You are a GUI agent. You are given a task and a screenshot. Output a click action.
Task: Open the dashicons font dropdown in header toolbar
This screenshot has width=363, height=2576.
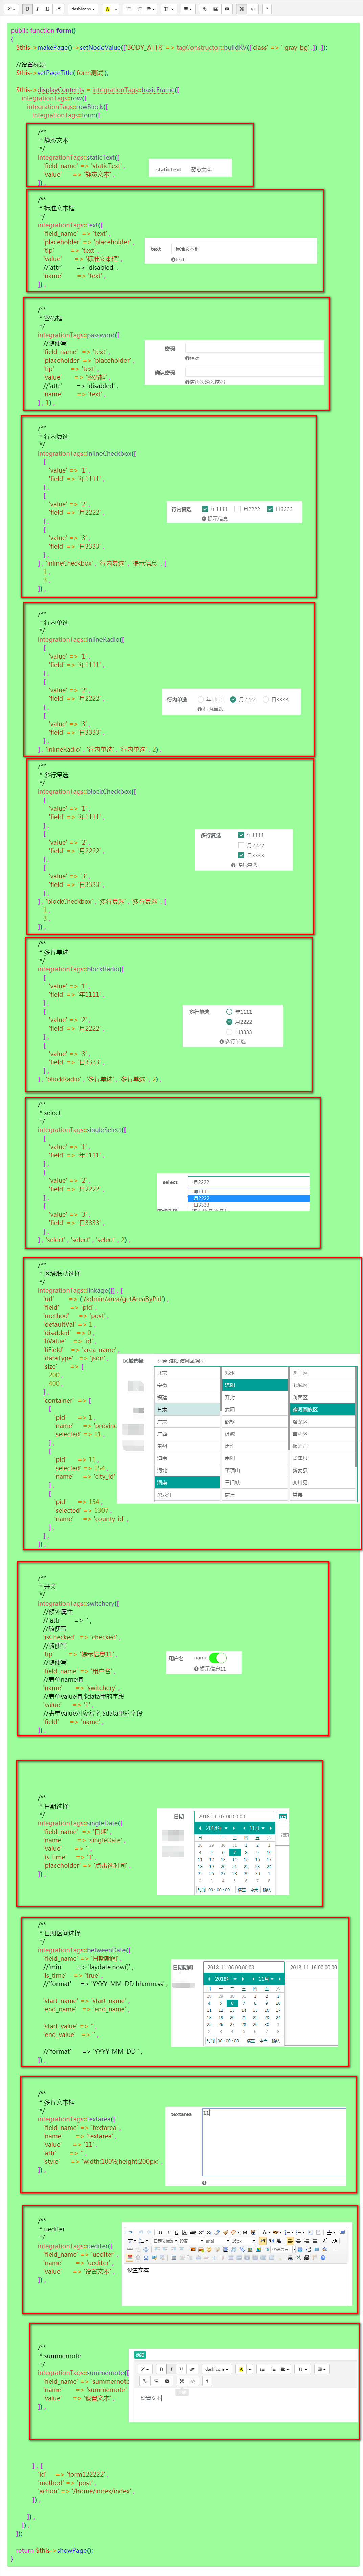point(83,9)
